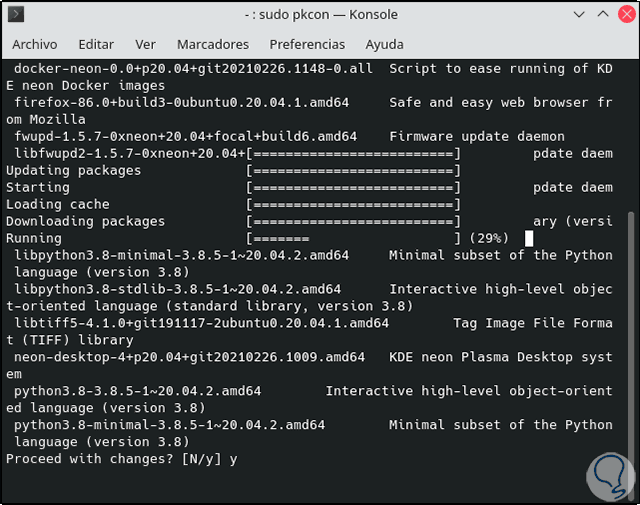640x505 pixels.
Task: Open the Ayuda menu
Action: click(x=385, y=45)
